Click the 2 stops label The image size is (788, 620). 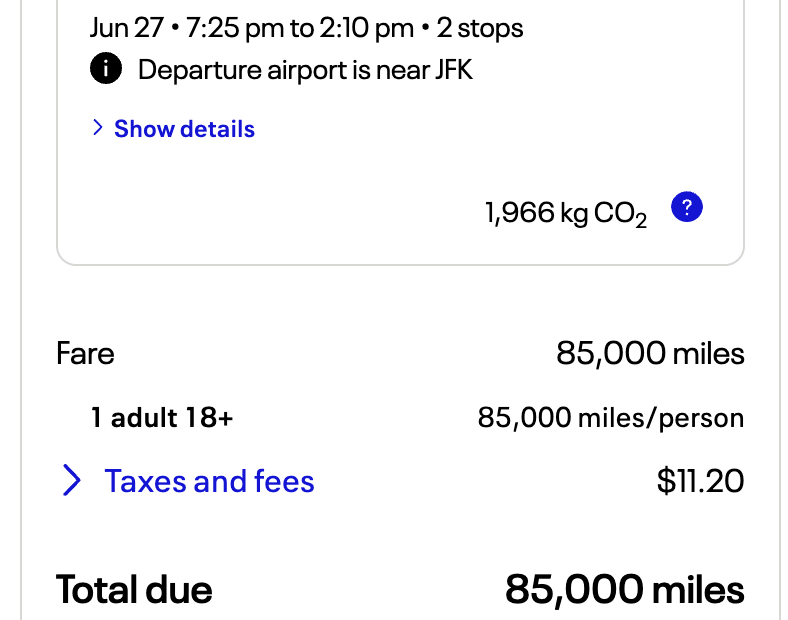(479, 28)
